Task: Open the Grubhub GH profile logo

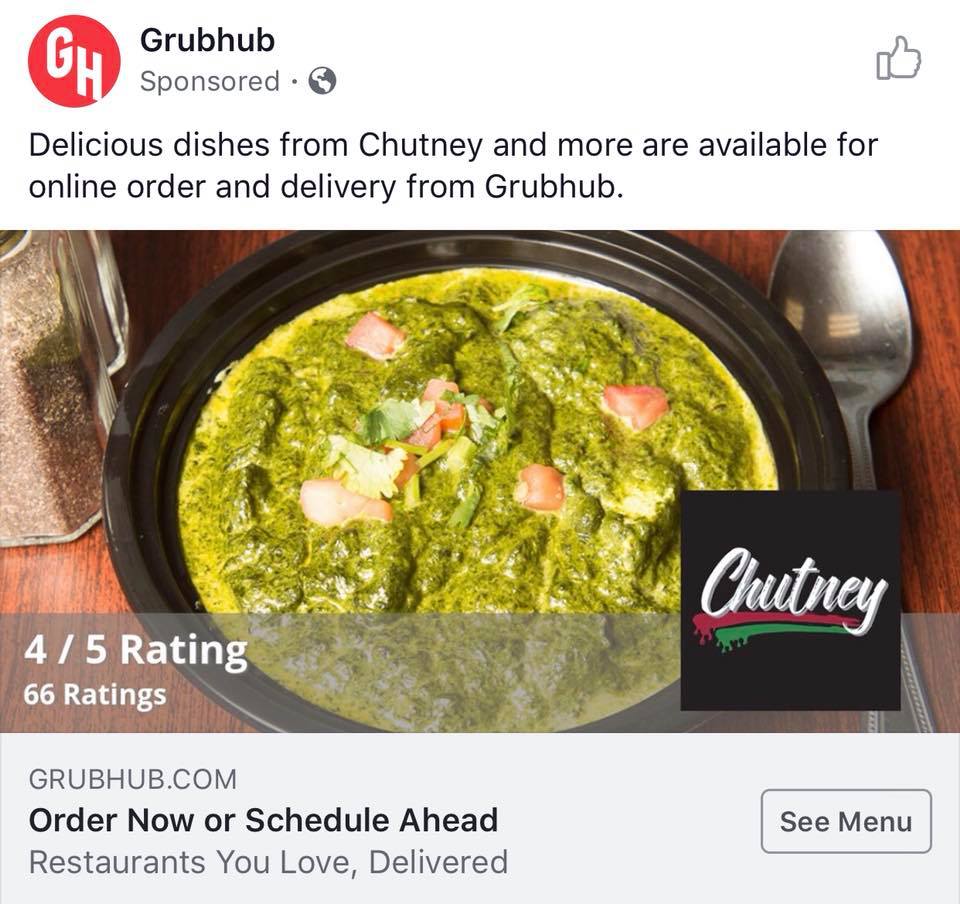Action: [x=74, y=61]
